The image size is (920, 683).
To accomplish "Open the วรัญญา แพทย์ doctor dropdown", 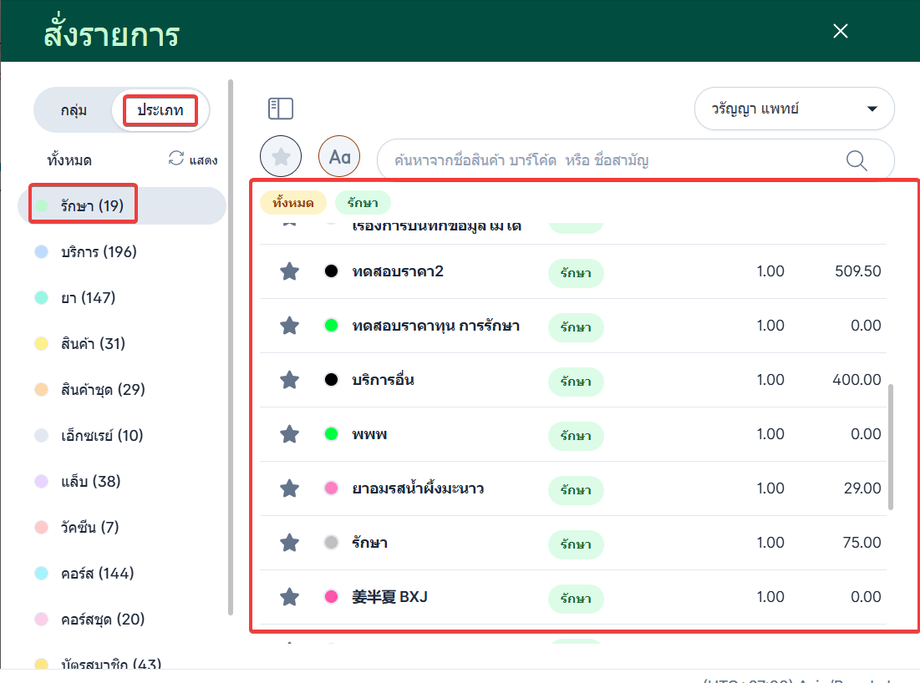I will [794, 109].
